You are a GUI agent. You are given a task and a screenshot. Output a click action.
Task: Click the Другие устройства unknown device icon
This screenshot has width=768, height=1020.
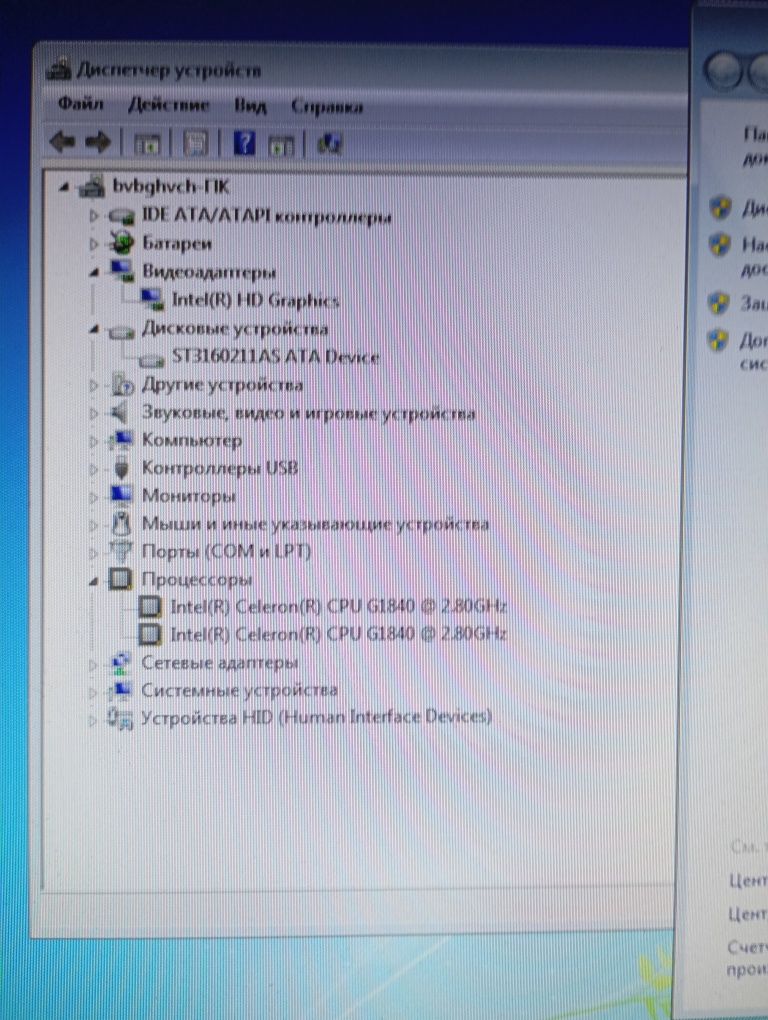121,384
